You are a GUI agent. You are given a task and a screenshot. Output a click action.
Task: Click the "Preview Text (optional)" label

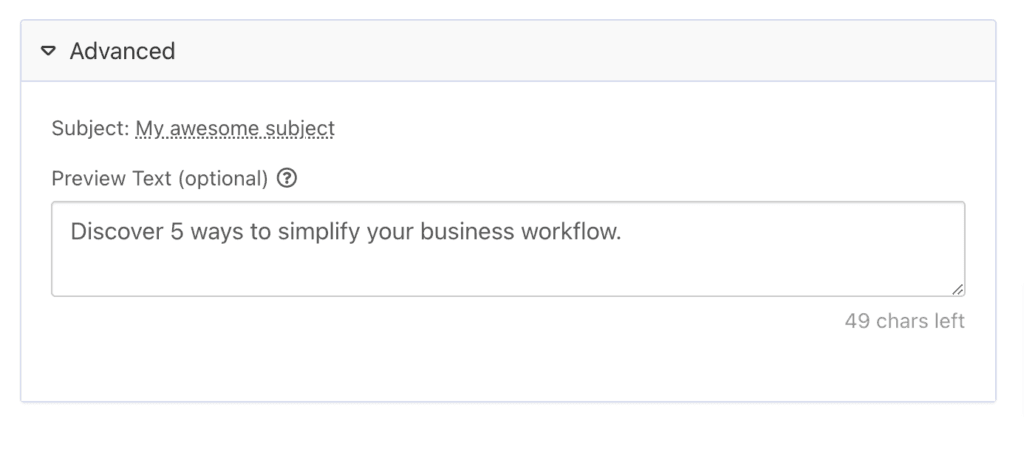[160, 179]
